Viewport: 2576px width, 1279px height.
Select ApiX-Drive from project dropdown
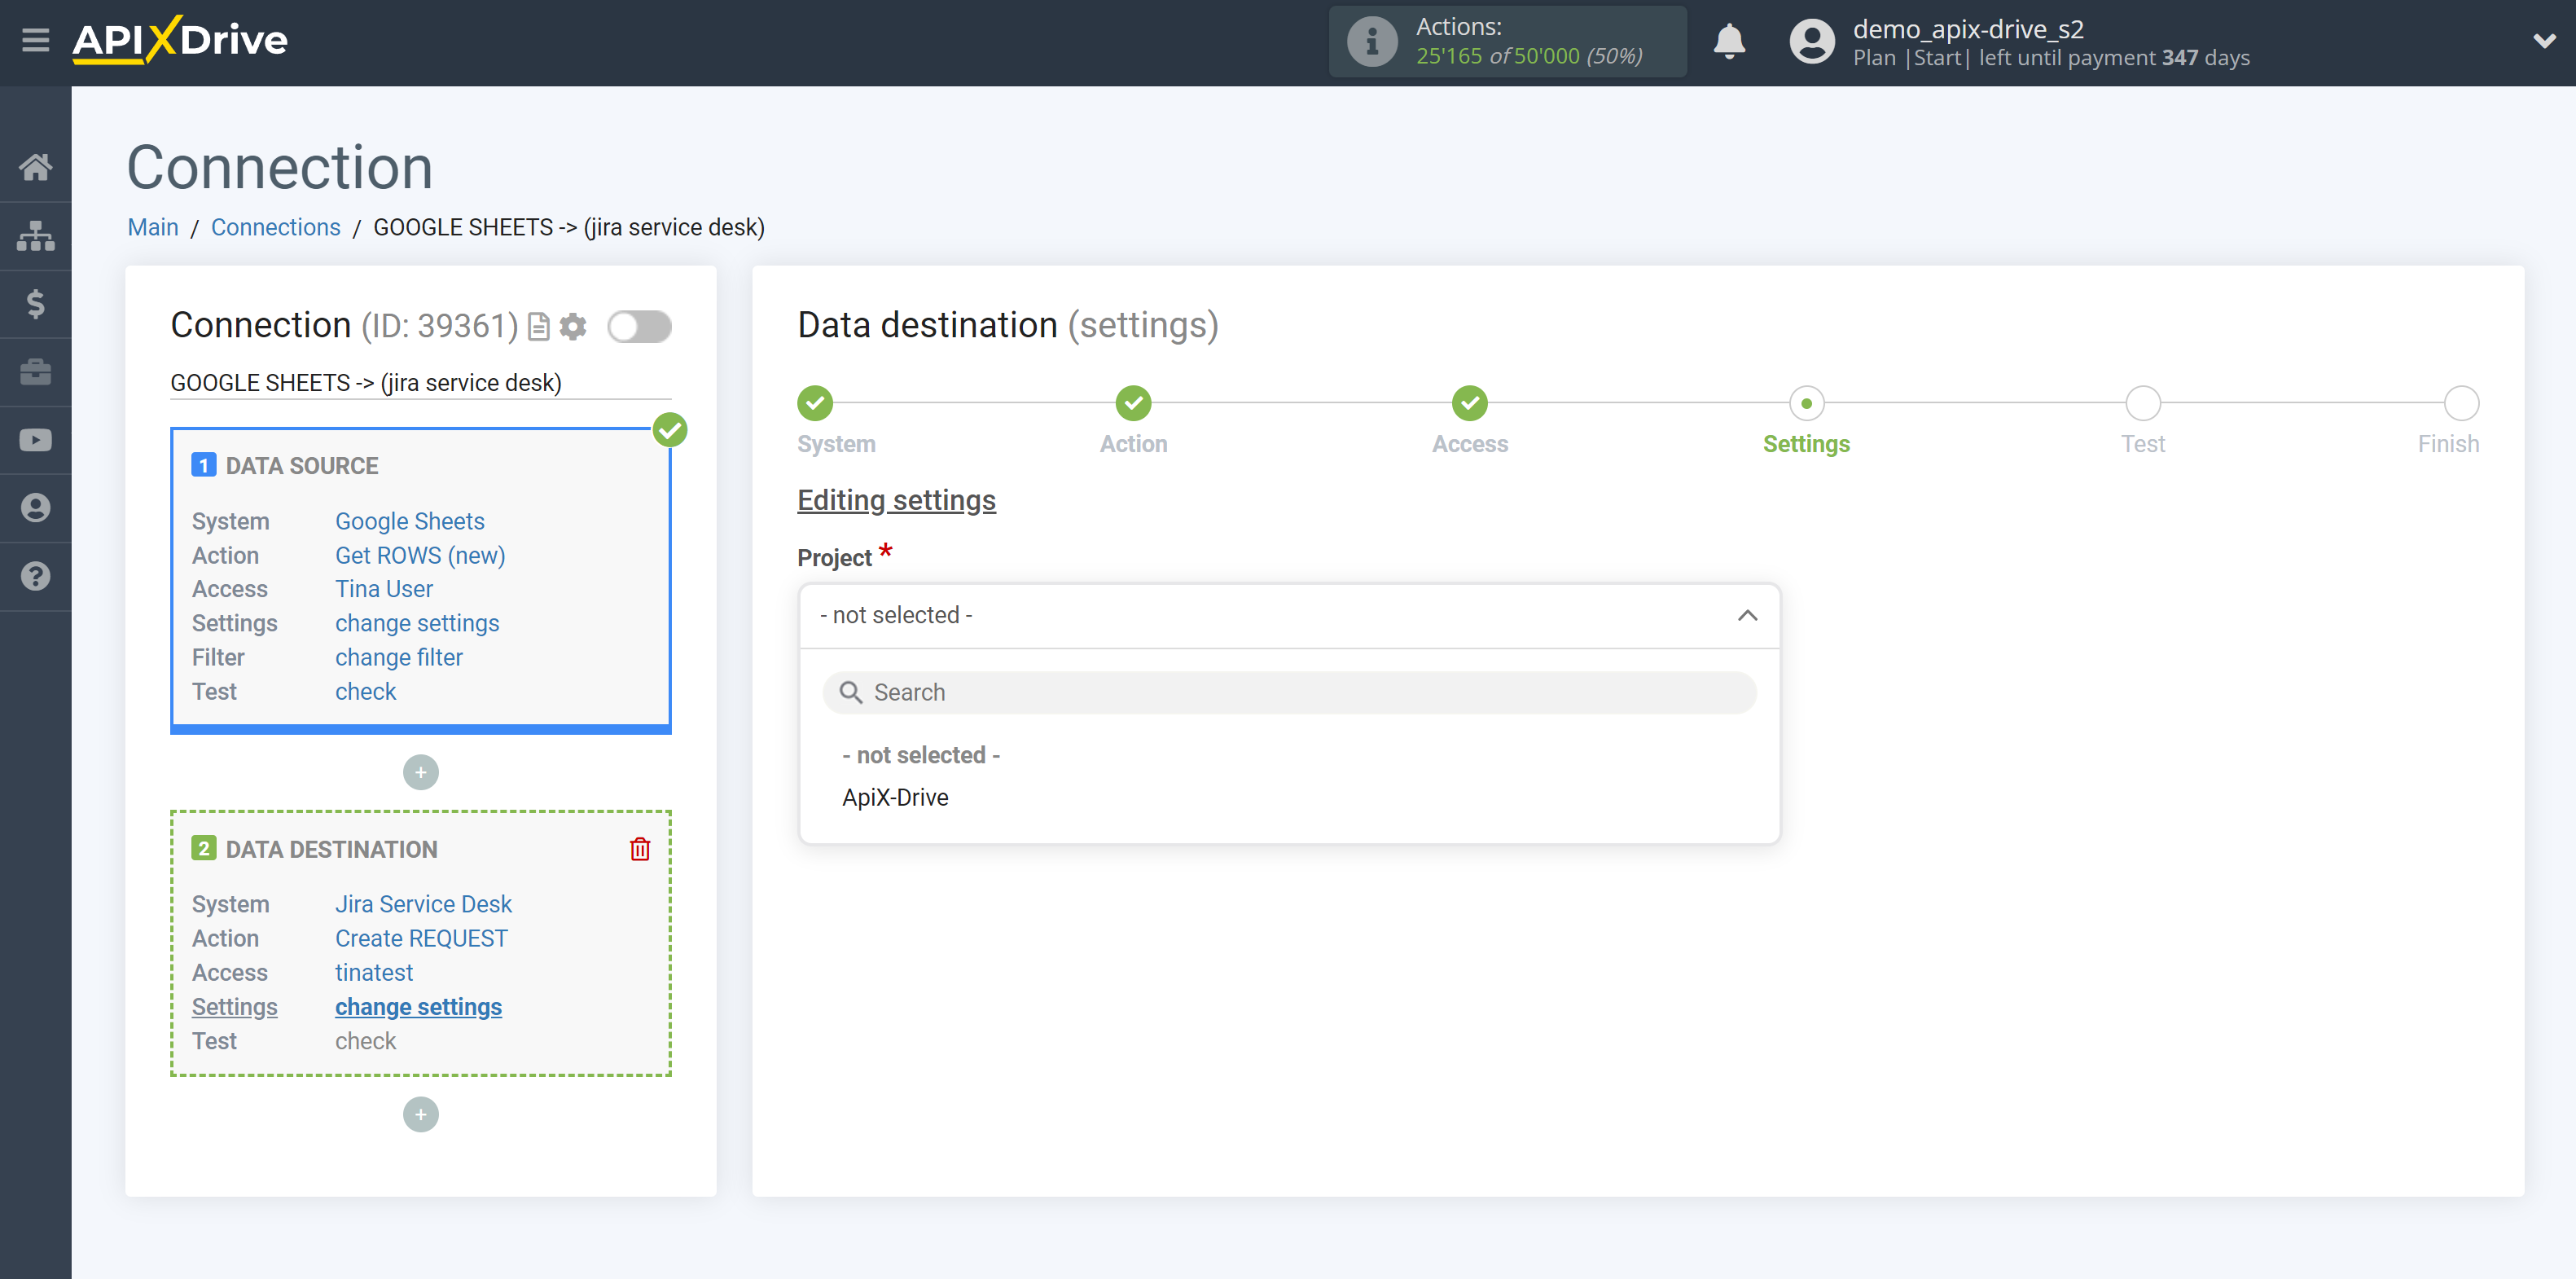tap(895, 798)
